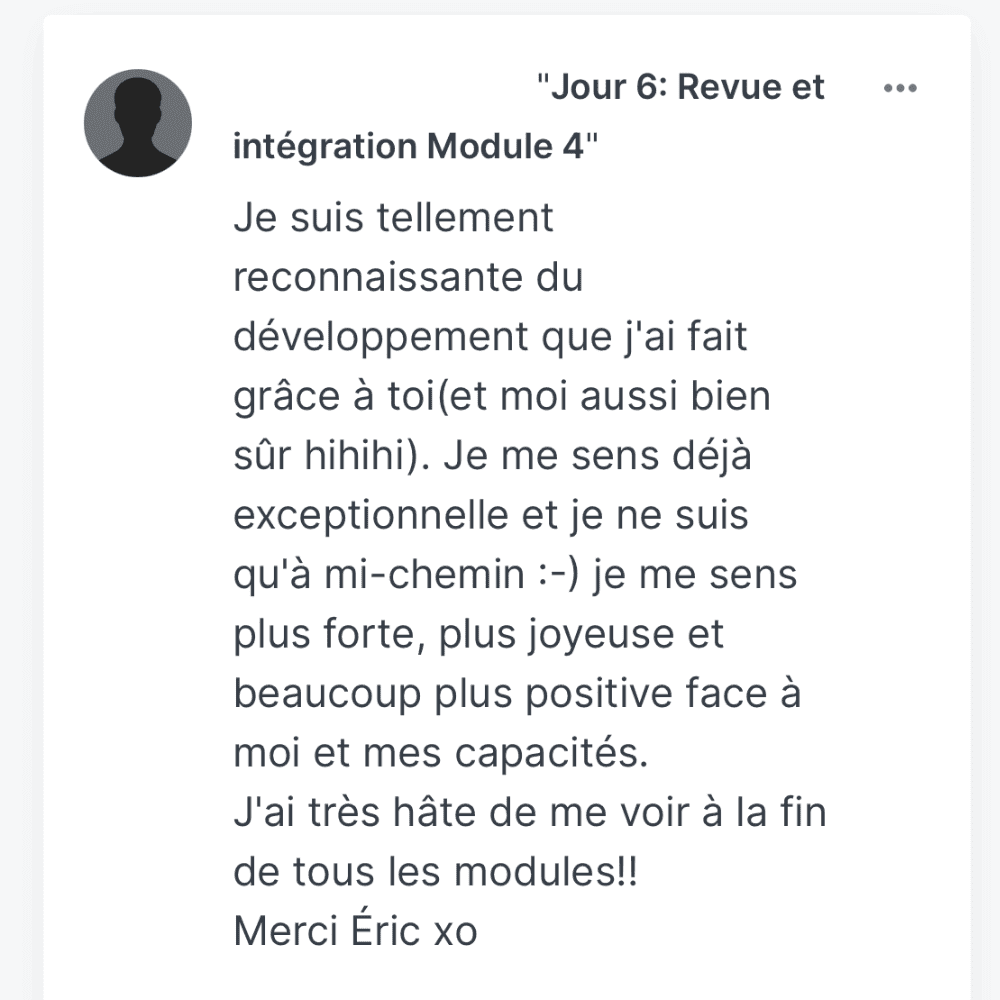The height and width of the screenshot is (1000, 1000).
Task: Click the "de tous les modules!!" line
Action: 435,873
